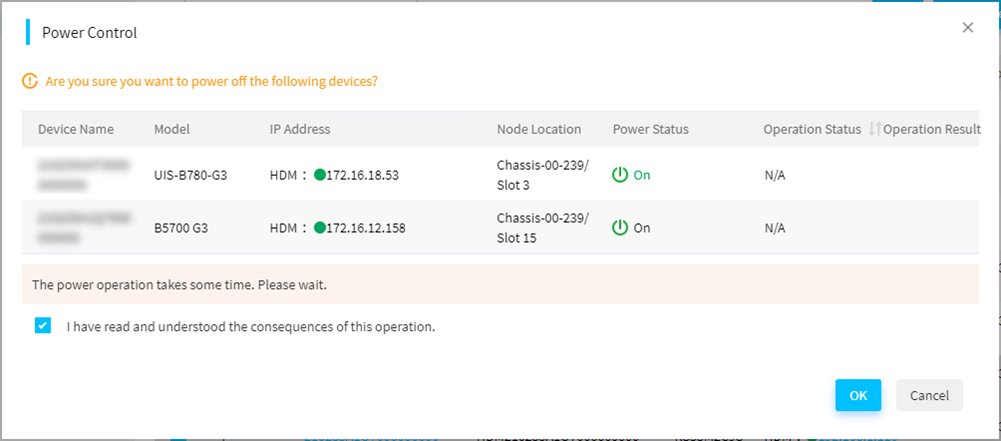Untick the read and understood consequences checkbox

(43, 327)
